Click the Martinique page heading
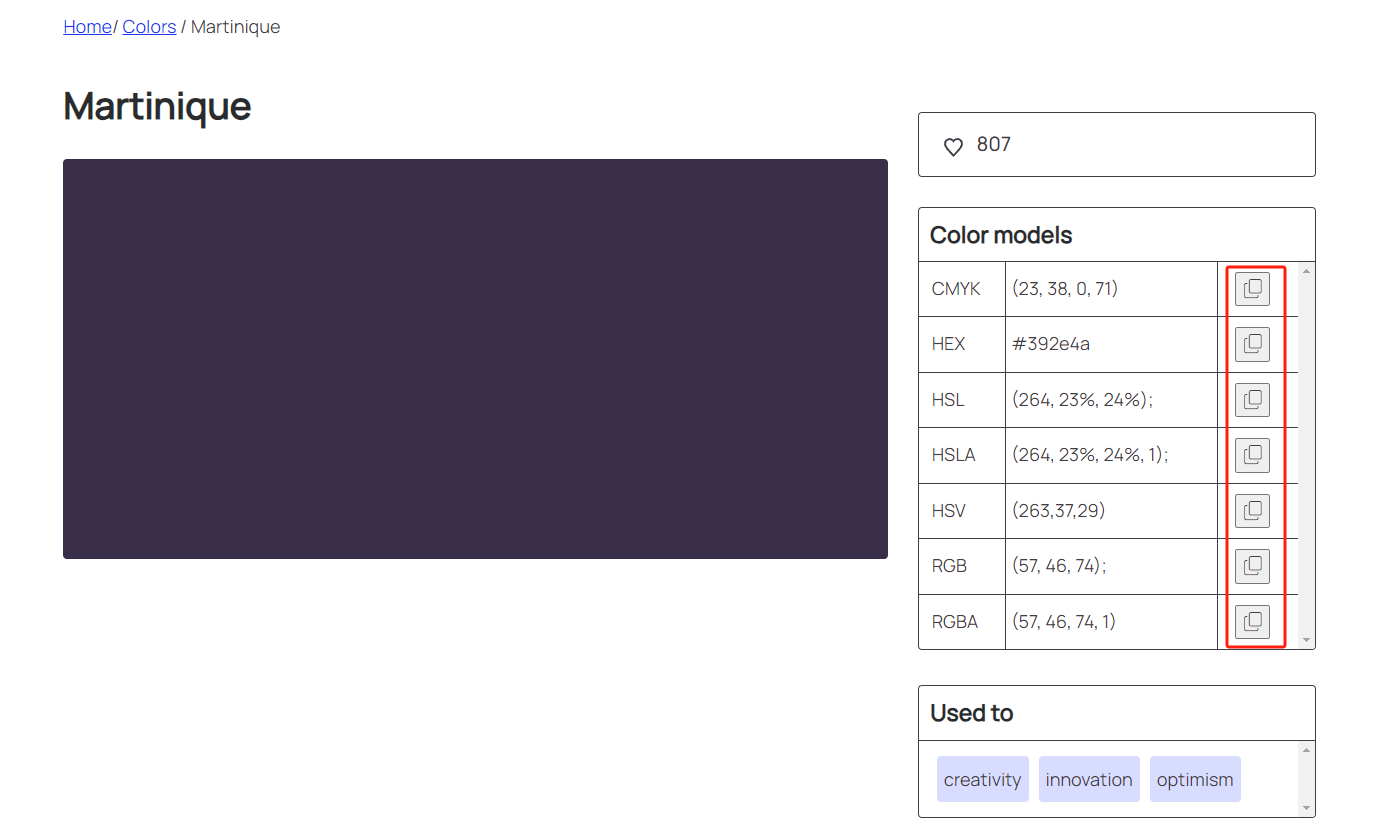This screenshot has height=827, width=1397. [157, 106]
